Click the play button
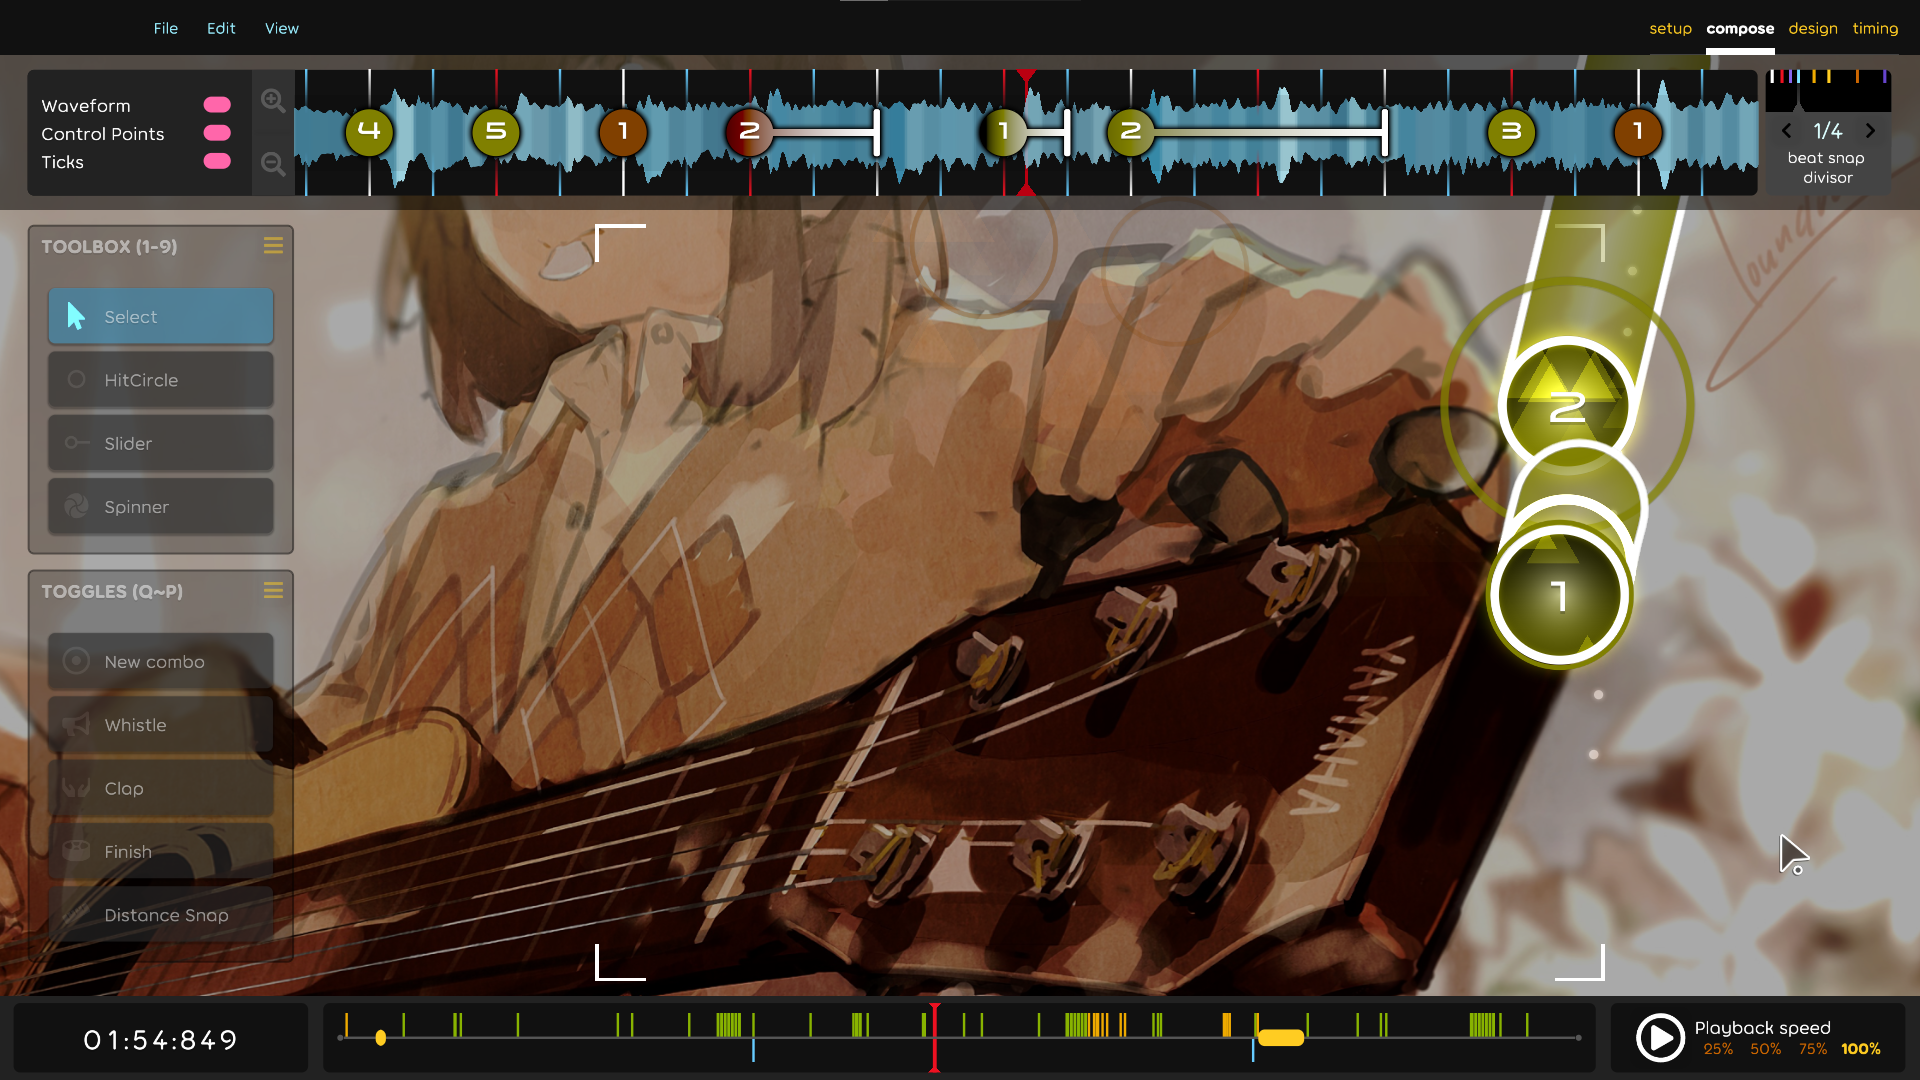The image size is (1920, 1080). pyautogui.click(x=1660, y=1038)
